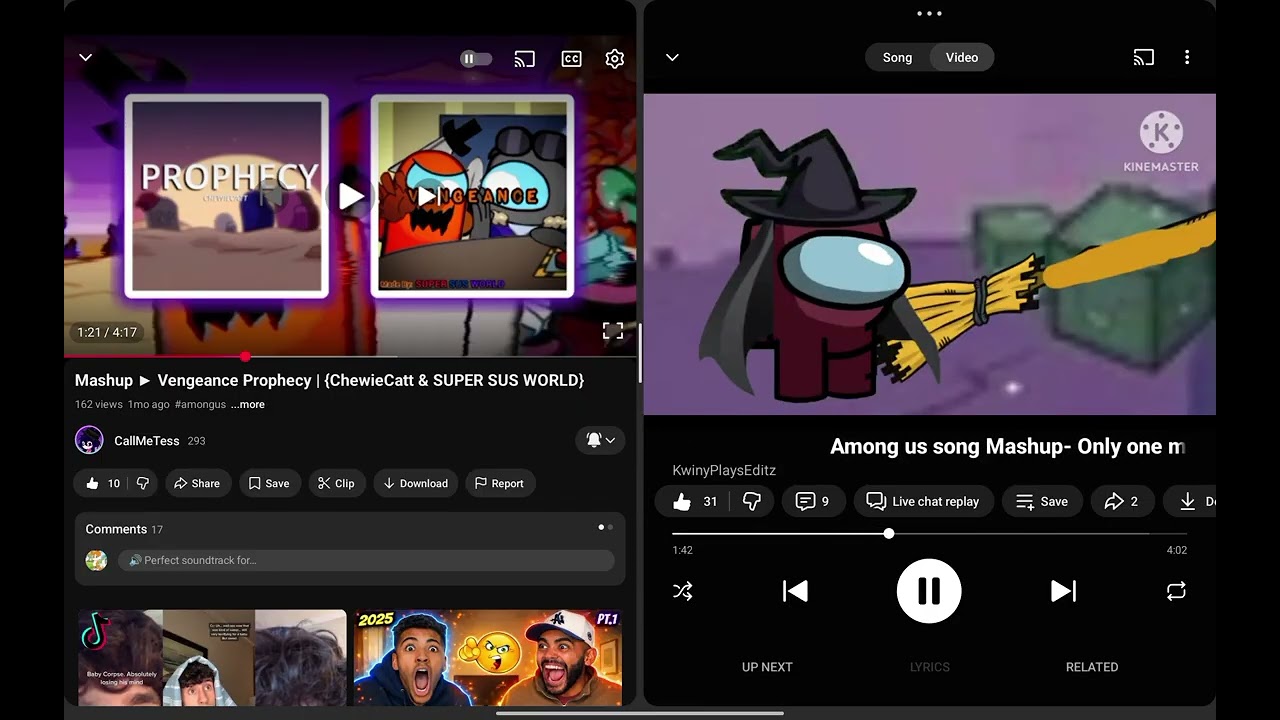1280x720 pixels.
Task: Click the split-screen divider handle
Action: click(x=640, y=353)
